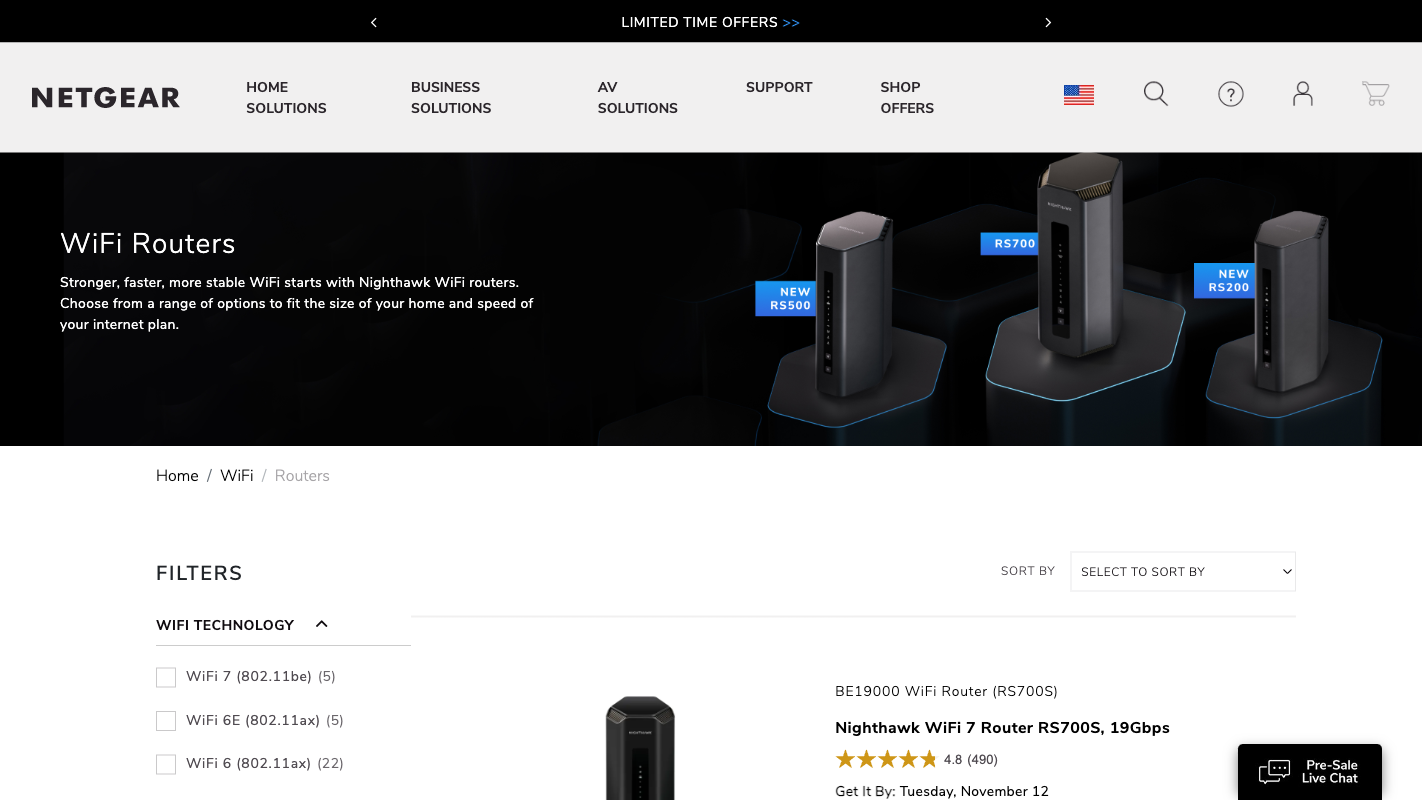Click the Routers breadcrumb text

click(302, 476)
